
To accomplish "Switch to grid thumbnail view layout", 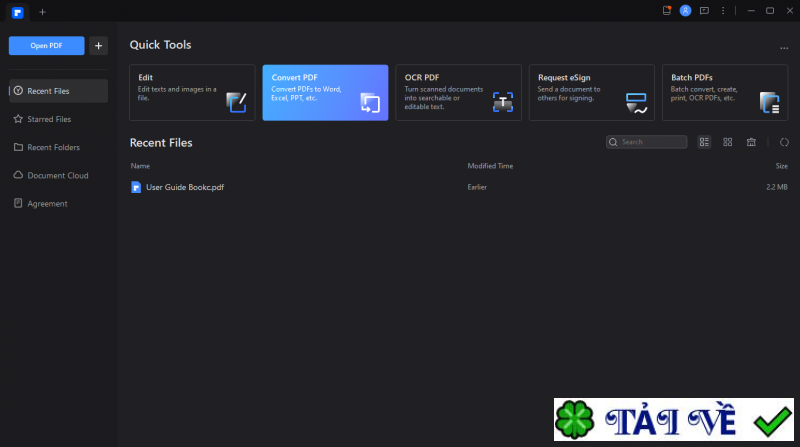I will [728, 142].
